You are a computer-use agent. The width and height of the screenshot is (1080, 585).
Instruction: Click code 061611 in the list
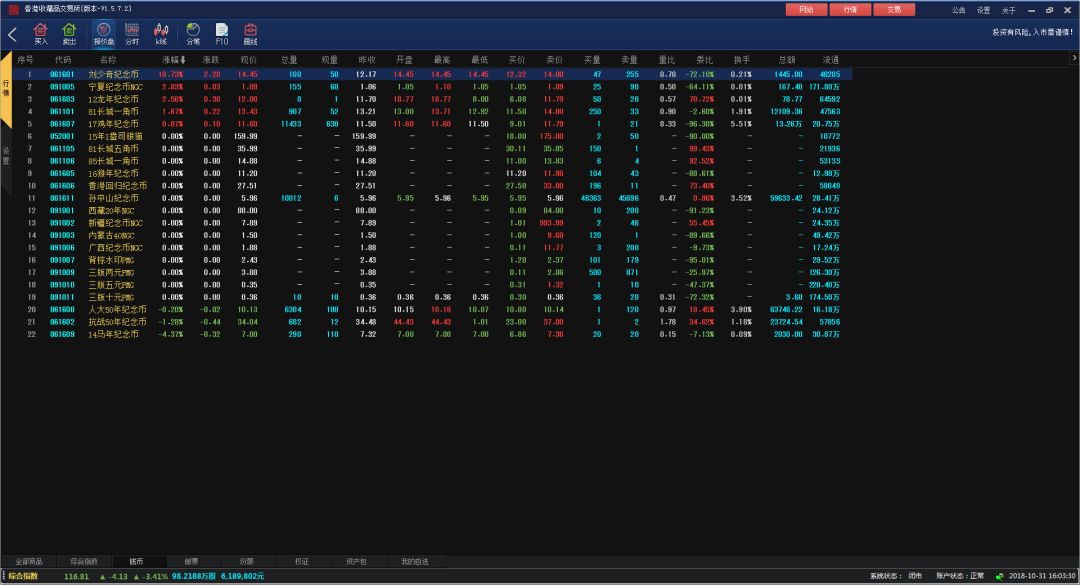[62, 198]
